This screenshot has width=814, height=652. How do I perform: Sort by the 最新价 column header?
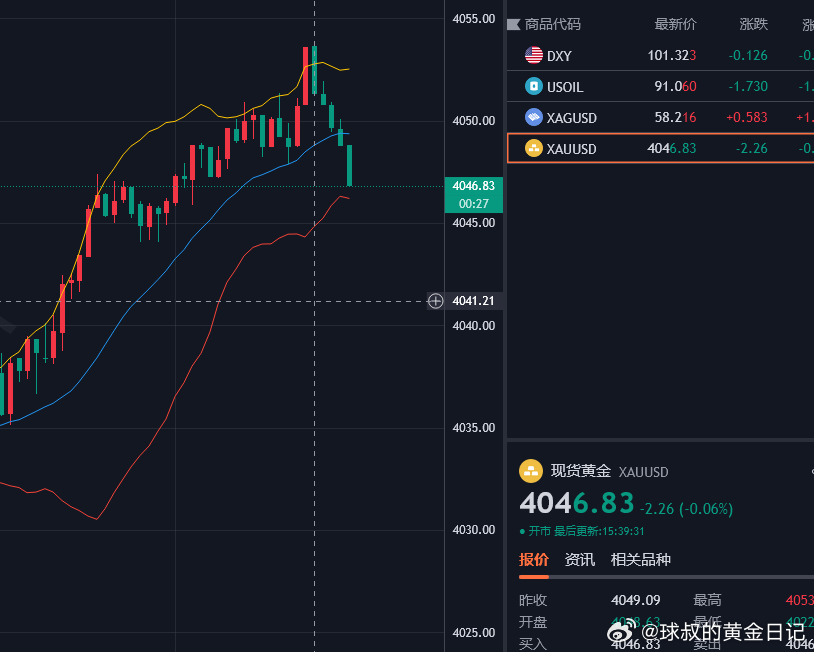click(x=675, y=24)
